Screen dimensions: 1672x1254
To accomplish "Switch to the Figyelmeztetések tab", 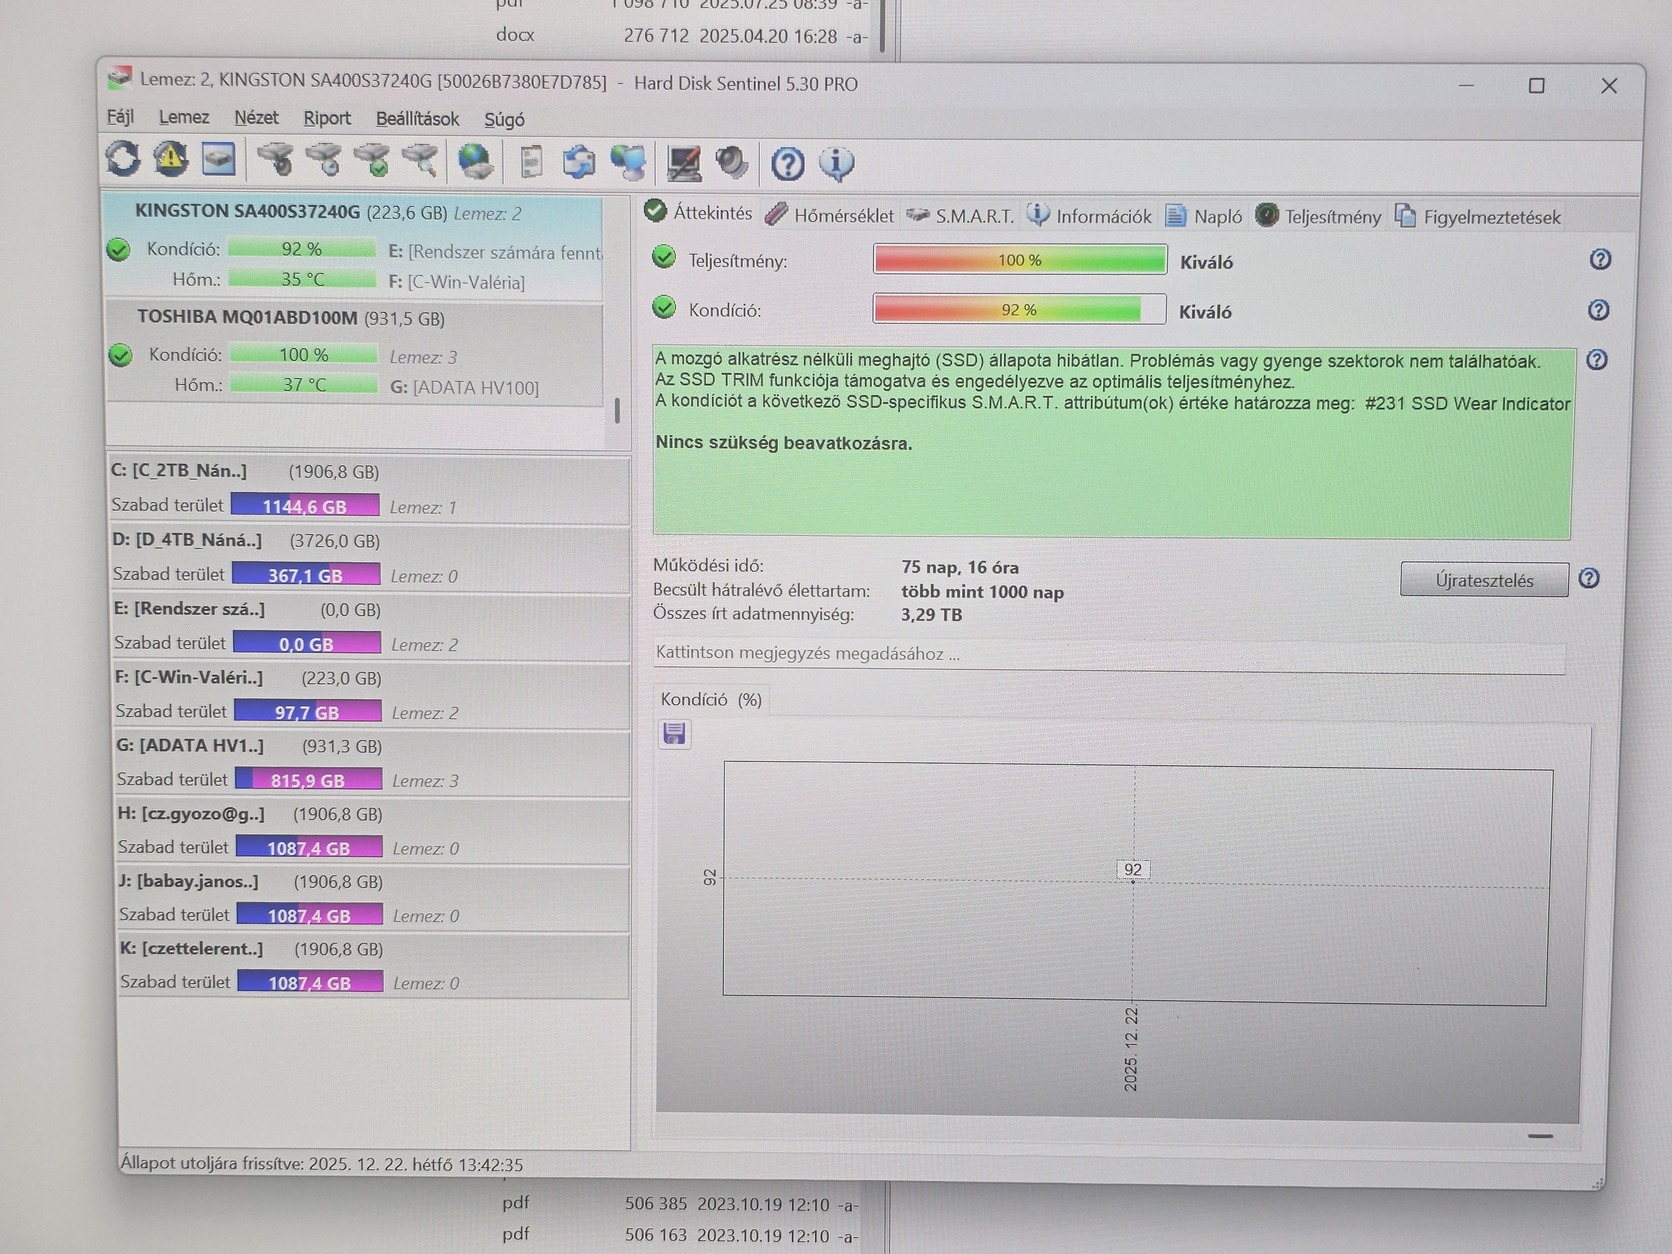I will pyautogui.click(x=1478, y=217).
